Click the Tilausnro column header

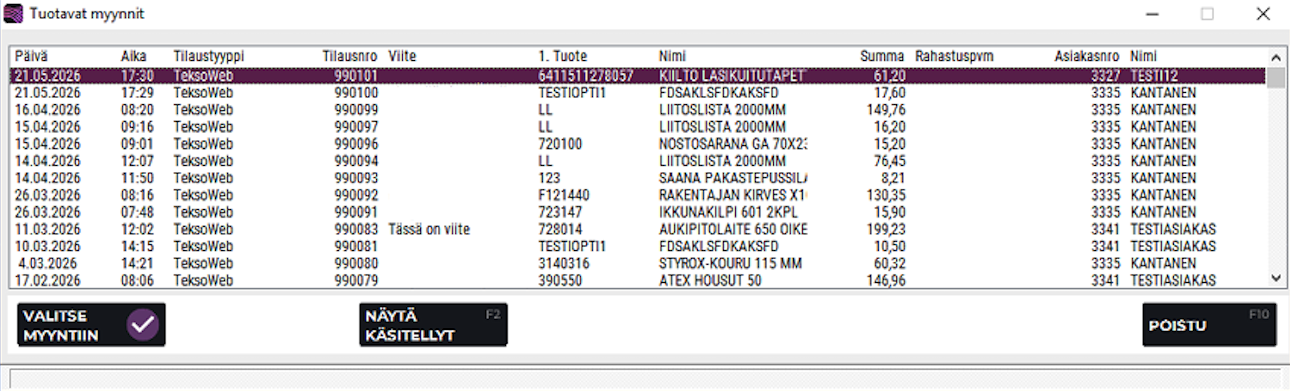click(350, 57)
